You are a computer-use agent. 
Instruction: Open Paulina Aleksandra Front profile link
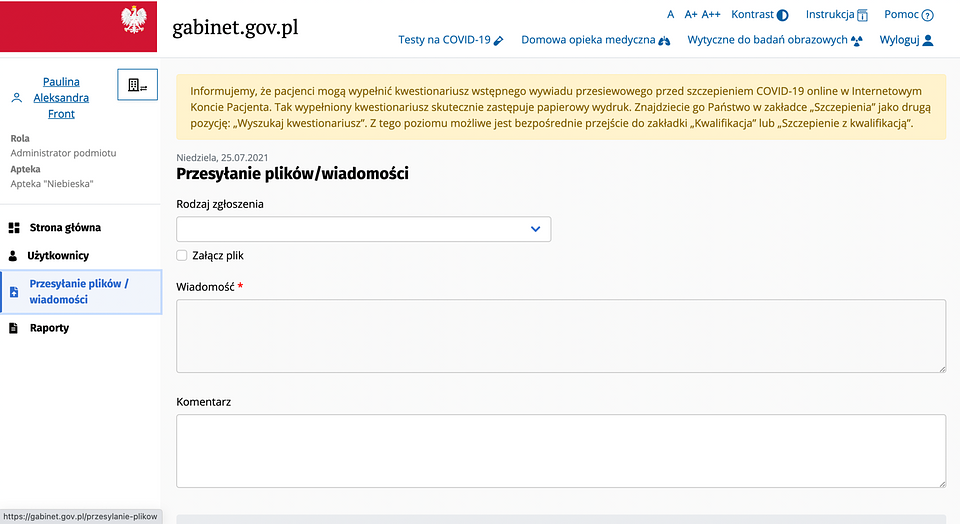coord(61,98)
